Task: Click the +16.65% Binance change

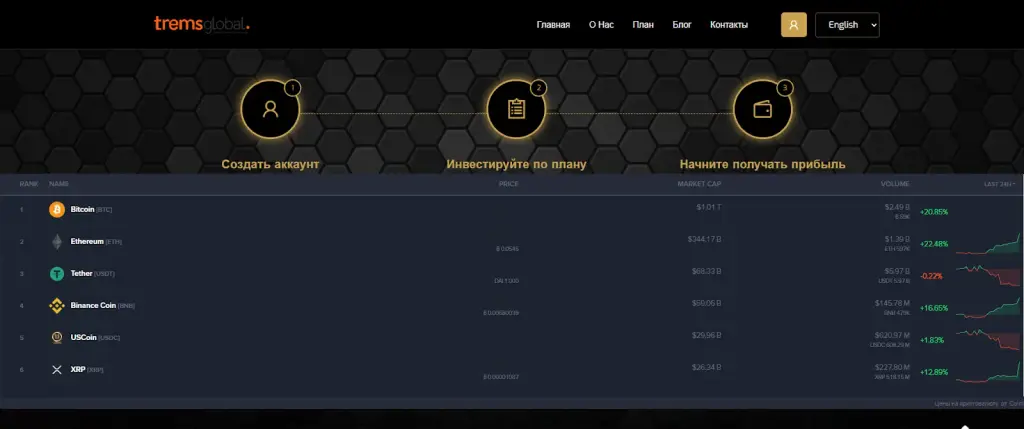Action: click(x=934, y=308)
